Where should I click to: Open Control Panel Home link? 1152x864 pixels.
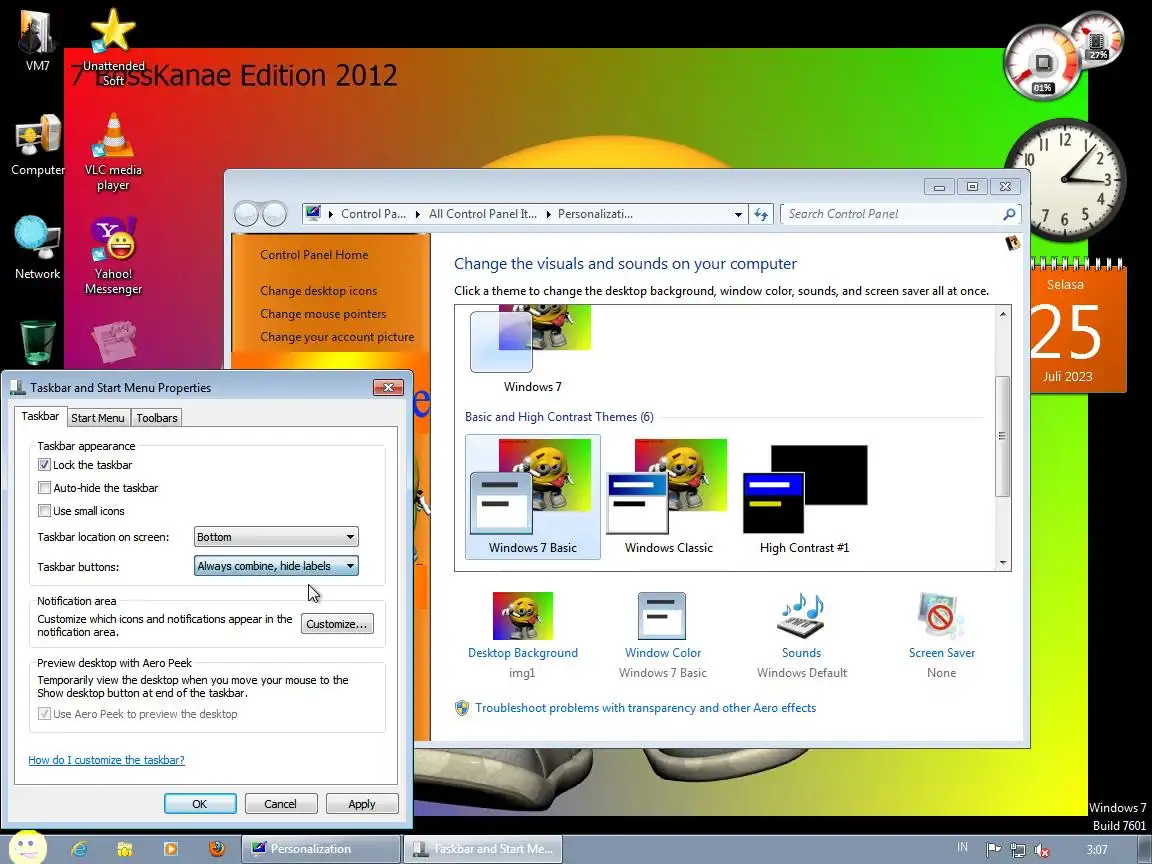314,255
